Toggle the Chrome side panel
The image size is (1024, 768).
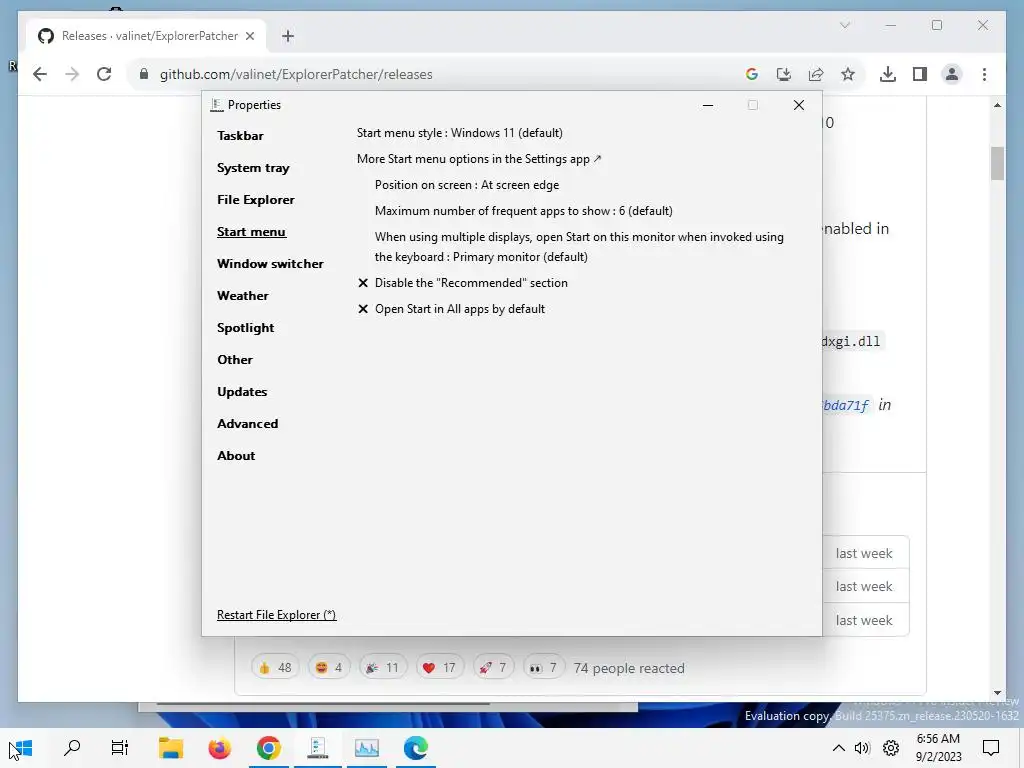[x=920, y=74]
